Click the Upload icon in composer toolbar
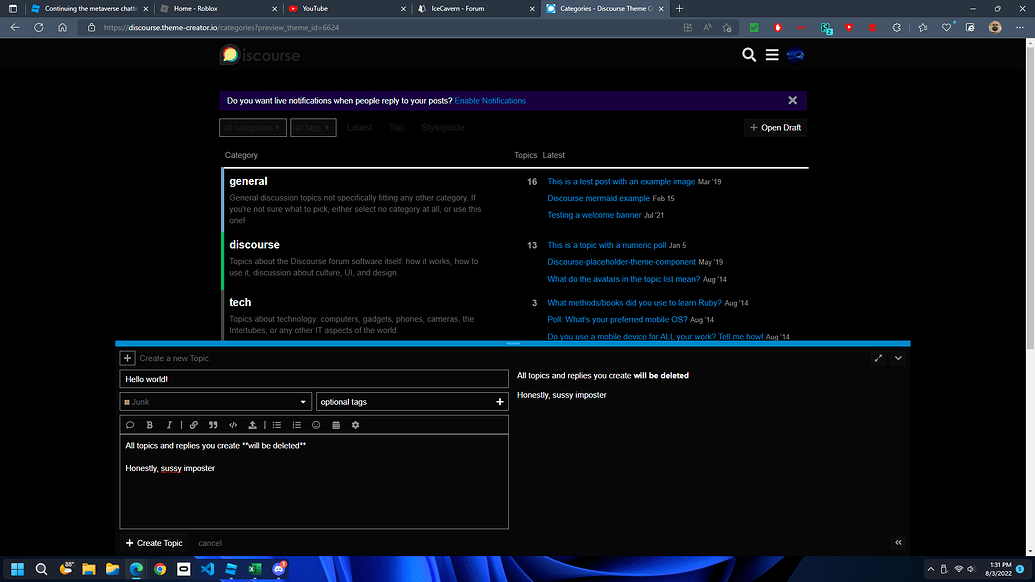This screenshot has width=1035, height=582. tap(252, 425)
